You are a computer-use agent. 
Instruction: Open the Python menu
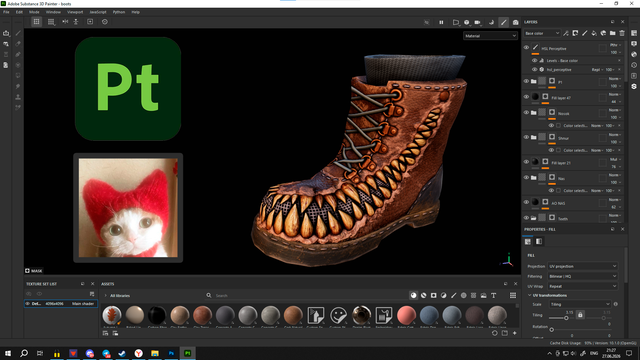pos(119,12)
